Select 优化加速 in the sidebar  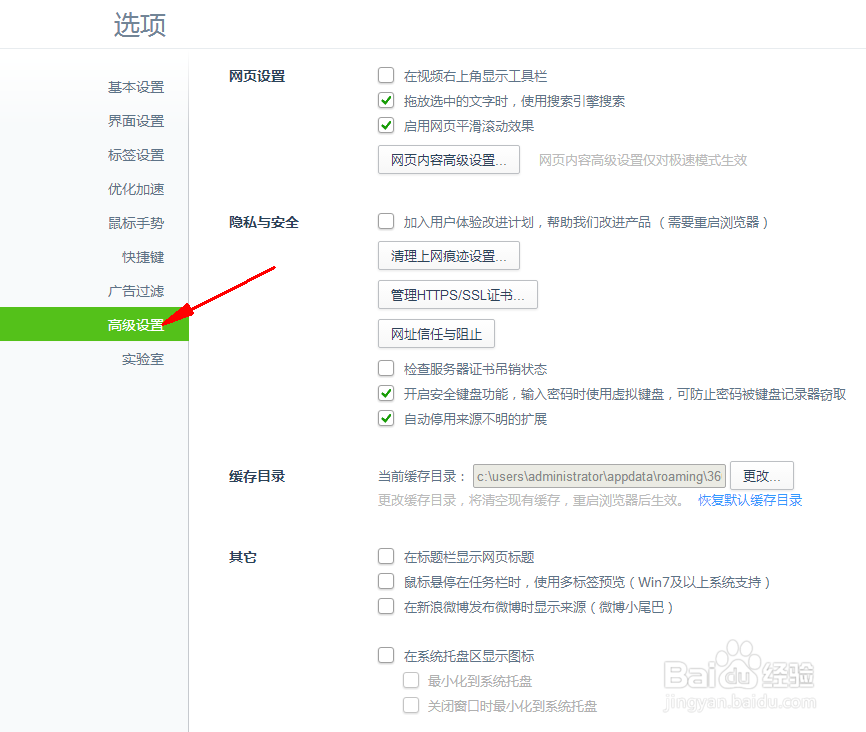[136, 189]
